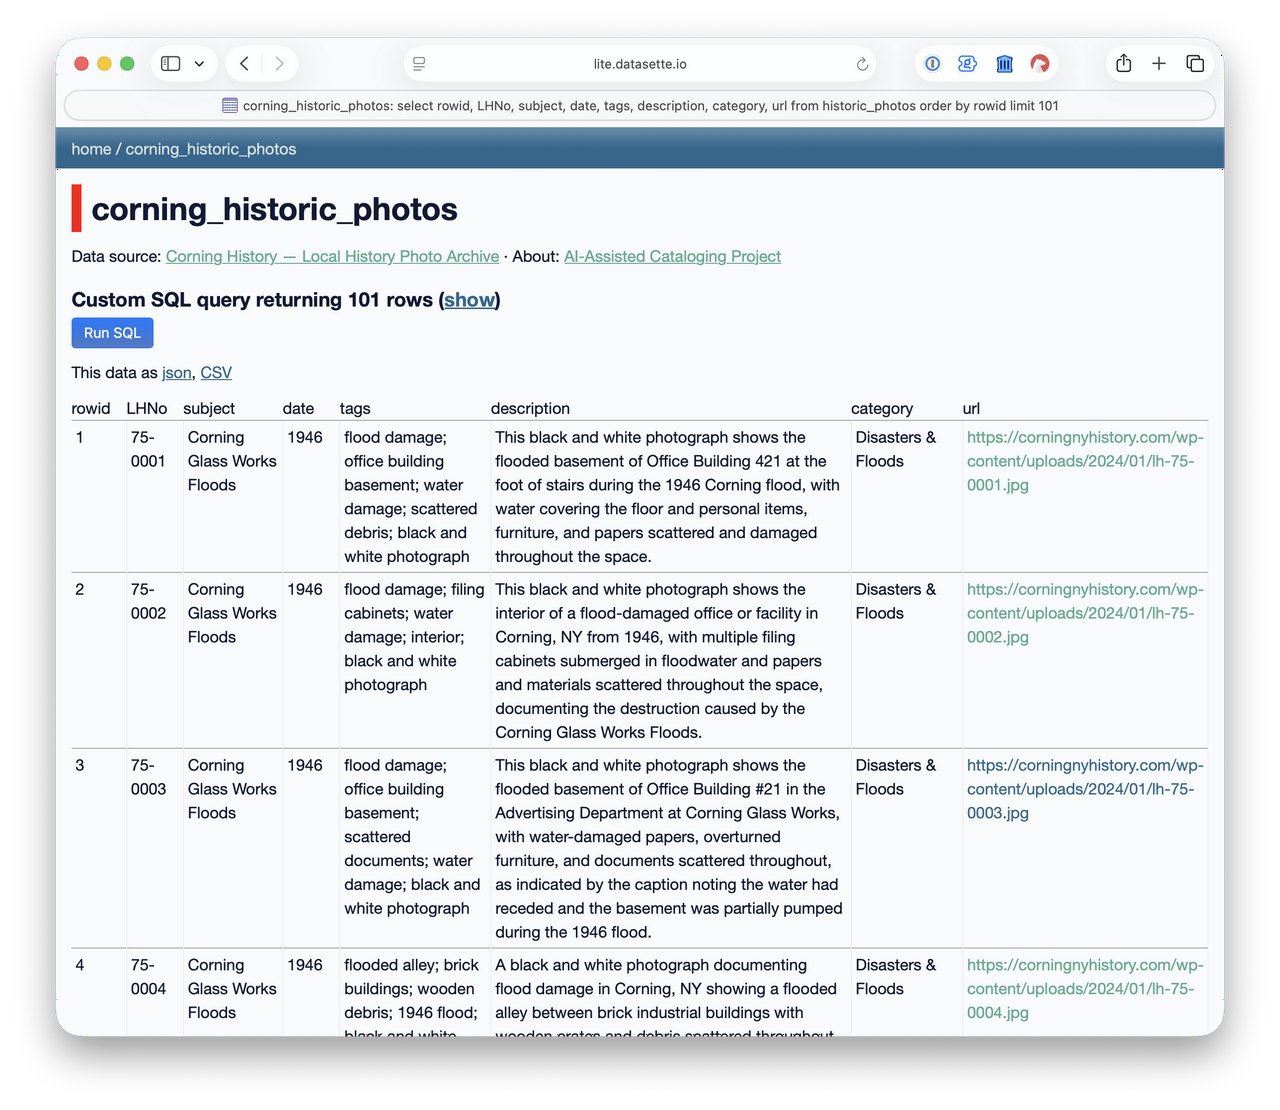This screenshot has width=1280, height=1110.
Task: Reload the lite.datasette.io page
Action: point(862,63)
